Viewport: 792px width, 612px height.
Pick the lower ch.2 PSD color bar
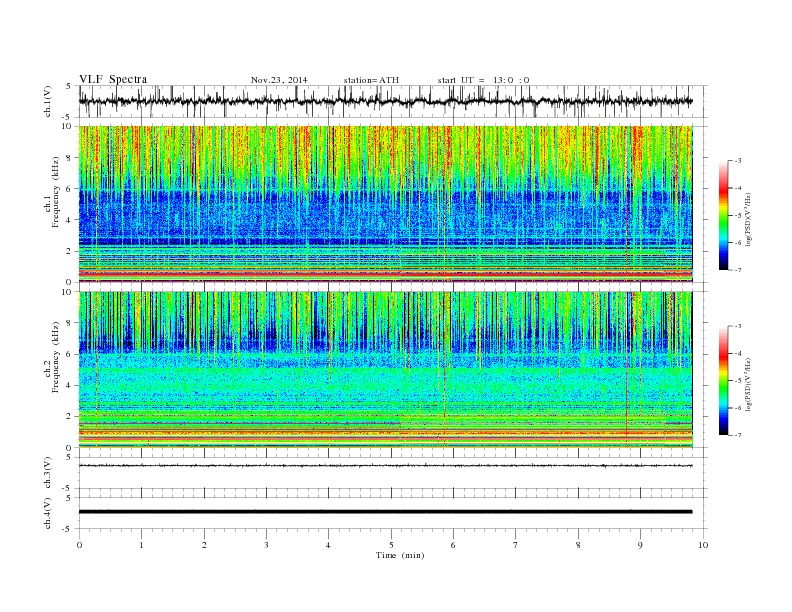click(723, 381)
